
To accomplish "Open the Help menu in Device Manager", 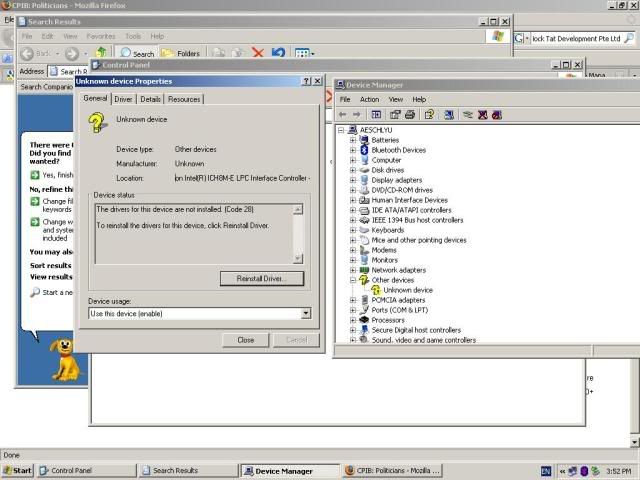I will (x=419, y=99).
